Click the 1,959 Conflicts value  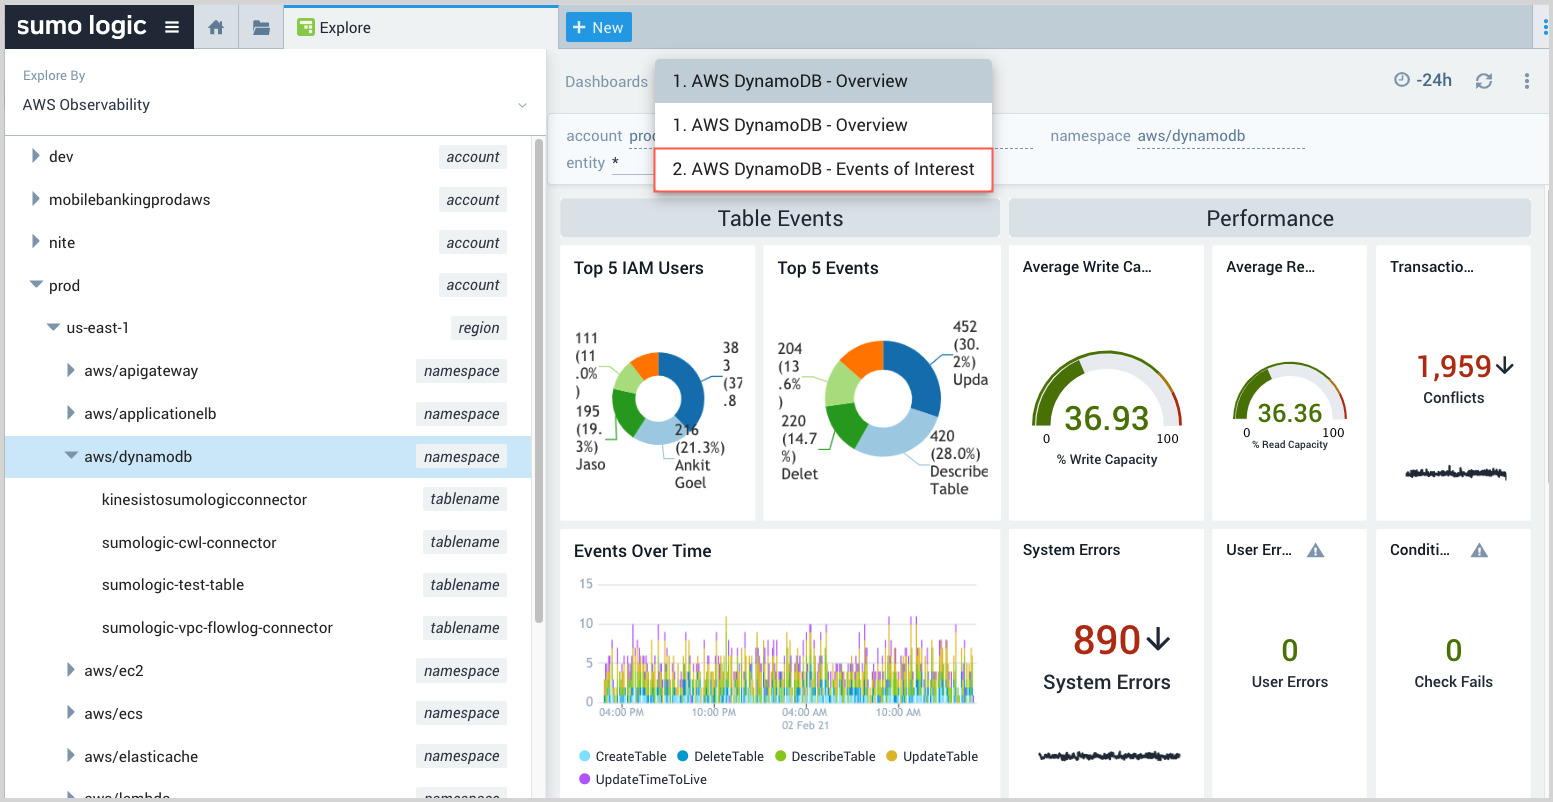point(1455,367)
